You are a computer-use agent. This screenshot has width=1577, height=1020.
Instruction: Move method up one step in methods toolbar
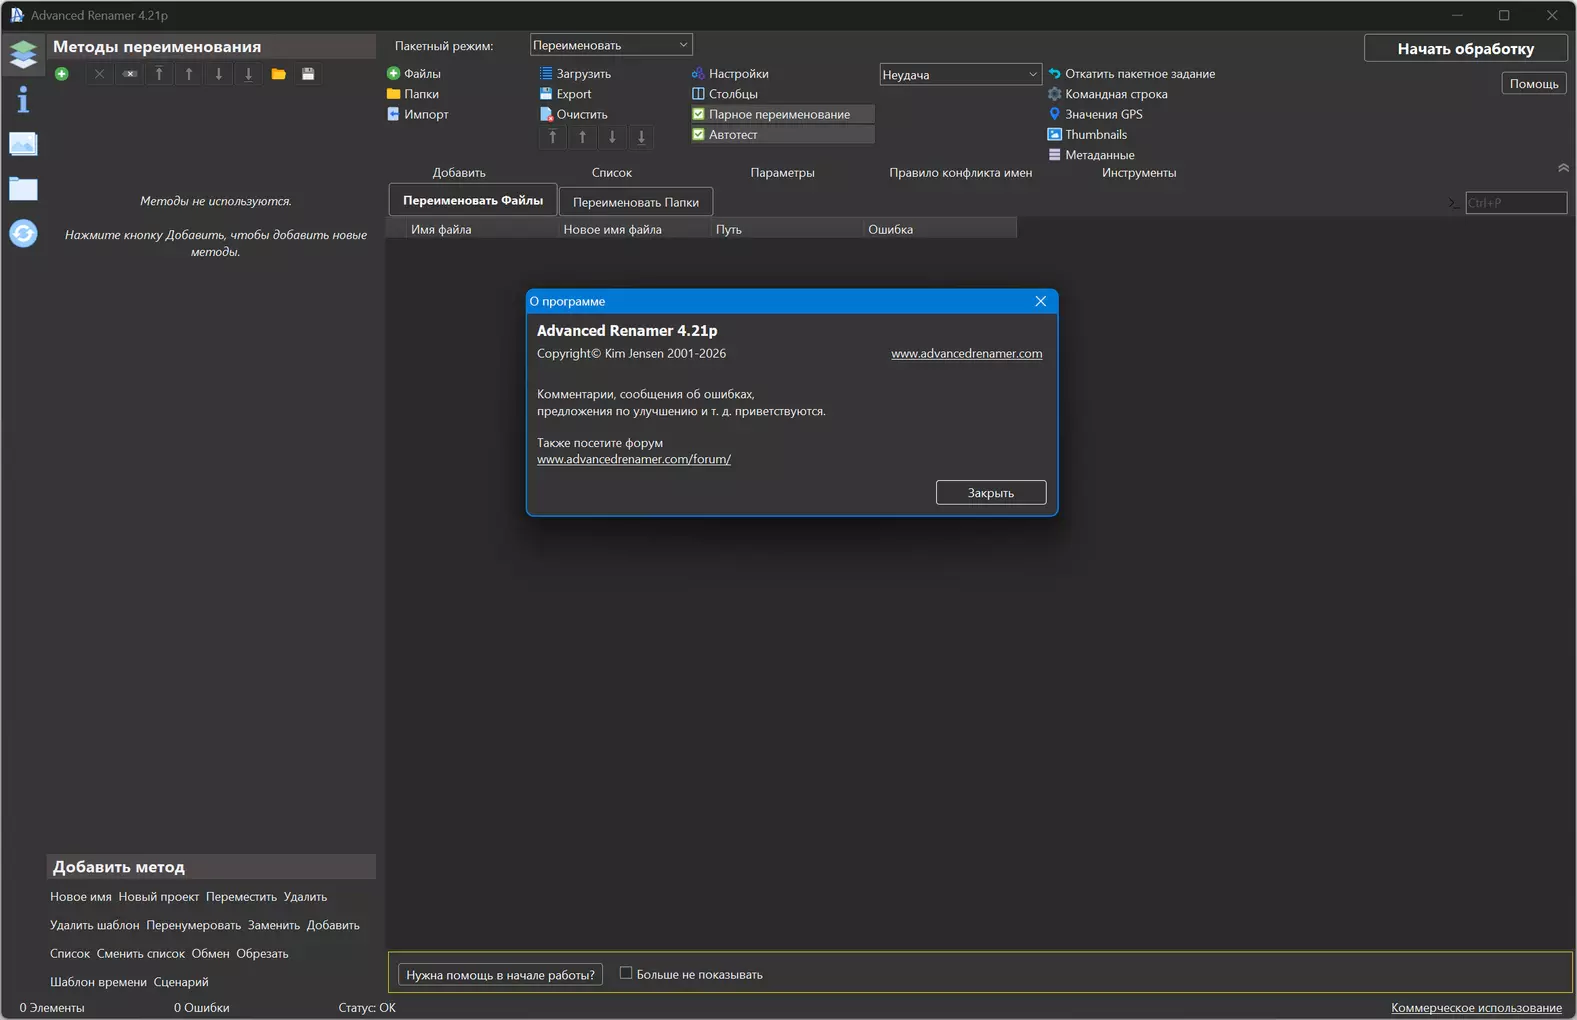point(189,74)
